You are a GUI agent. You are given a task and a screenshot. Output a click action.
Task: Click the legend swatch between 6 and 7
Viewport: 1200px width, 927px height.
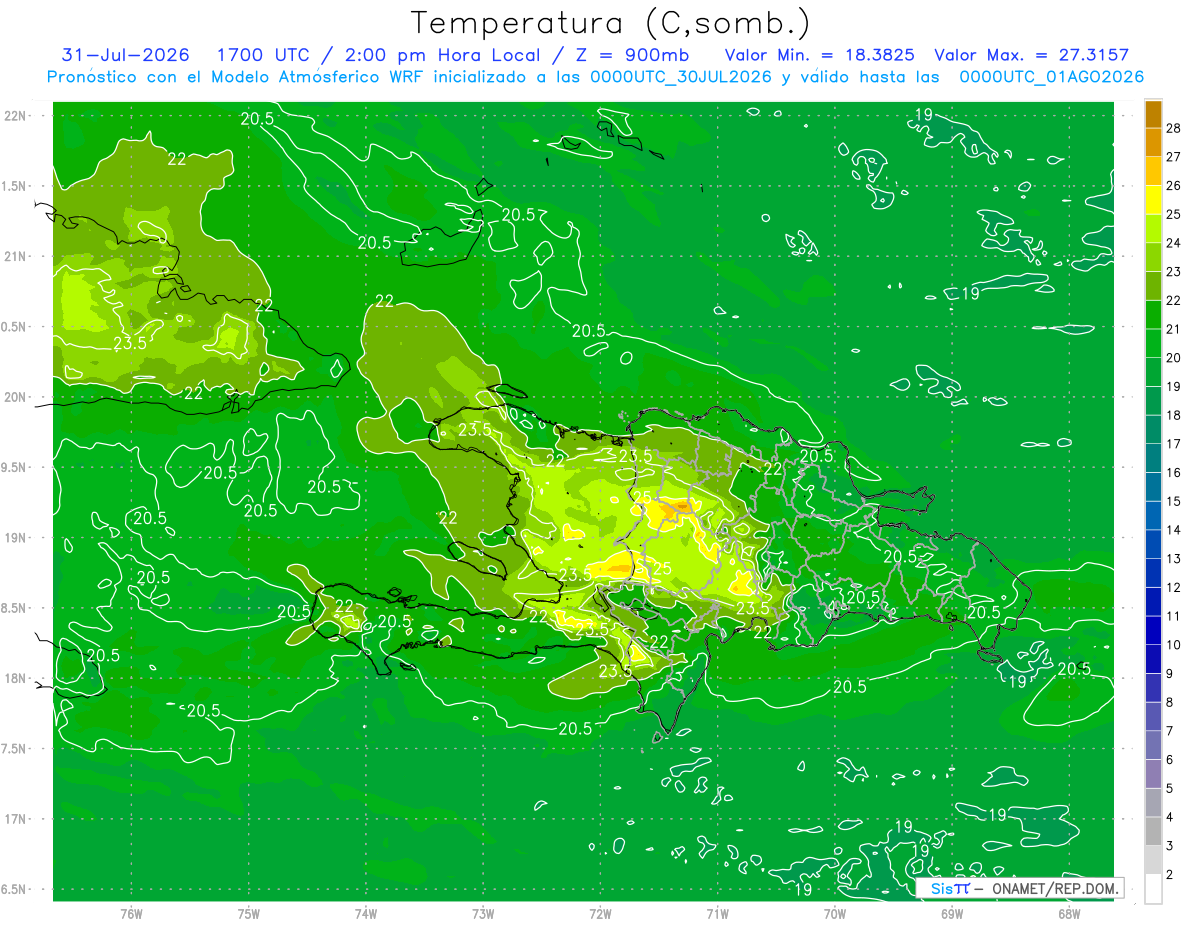pyautogui.click(x=1153, y=745)
